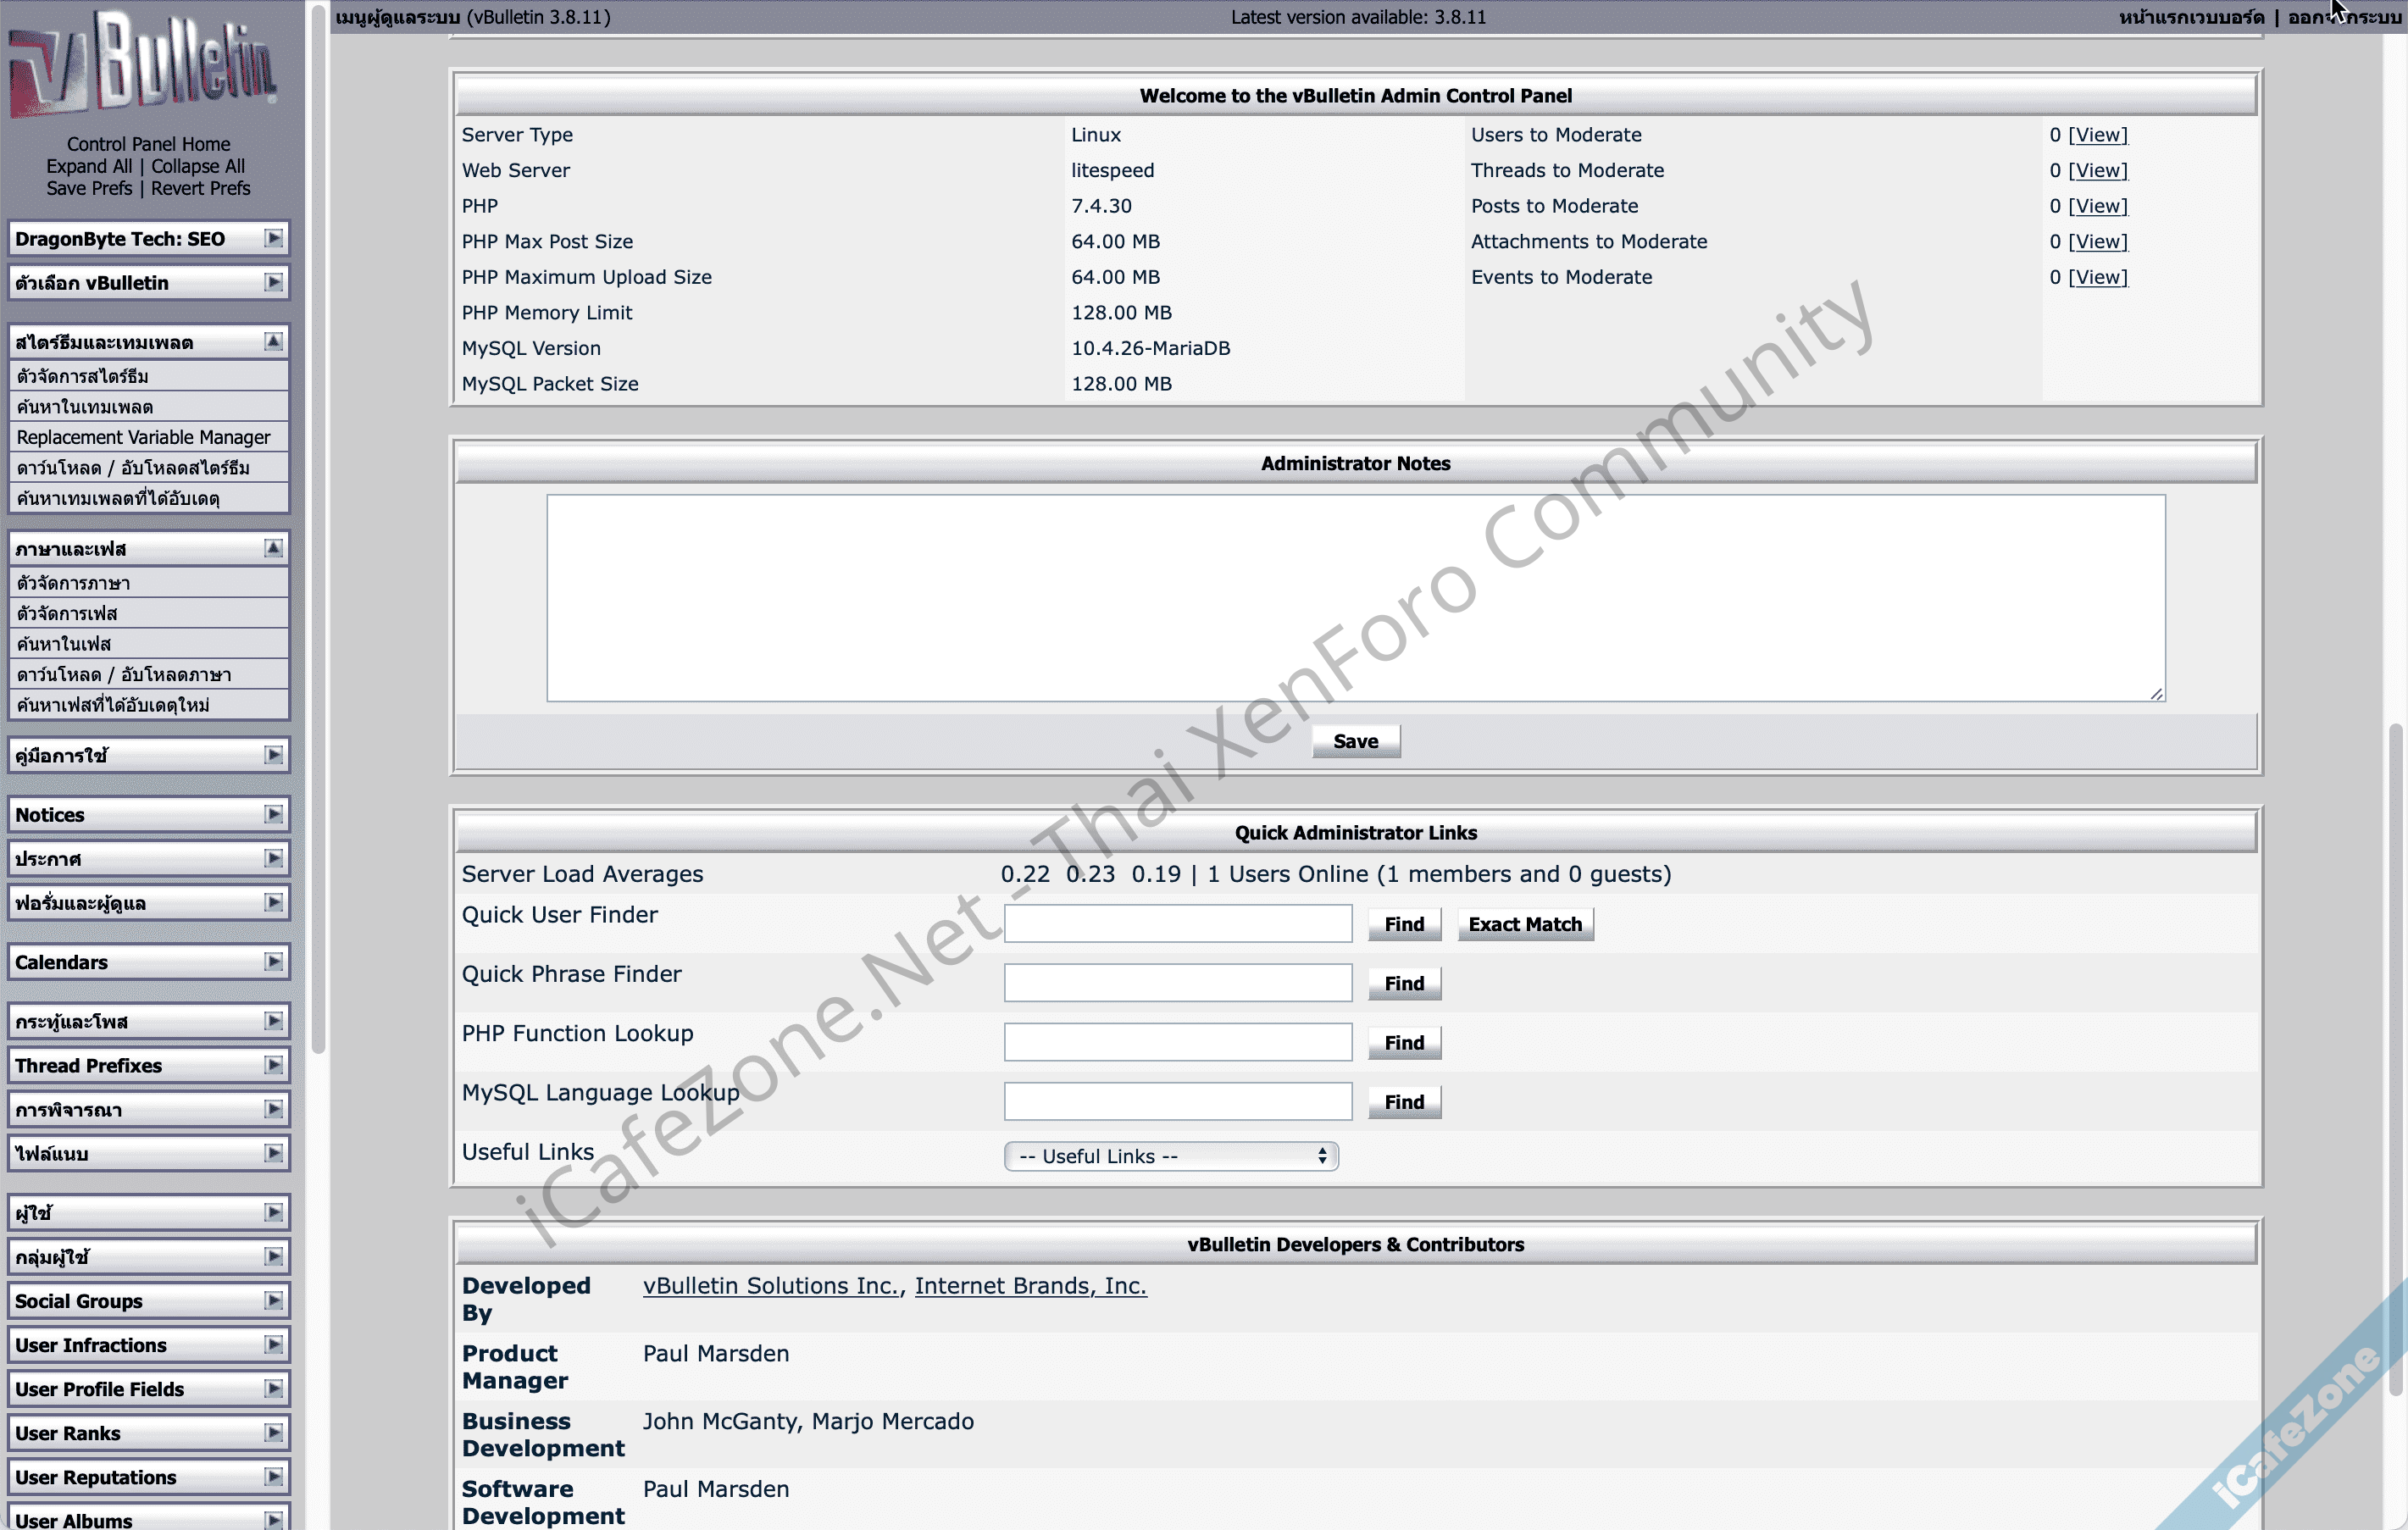Expand the User Reputations section

coord(148,1477)
